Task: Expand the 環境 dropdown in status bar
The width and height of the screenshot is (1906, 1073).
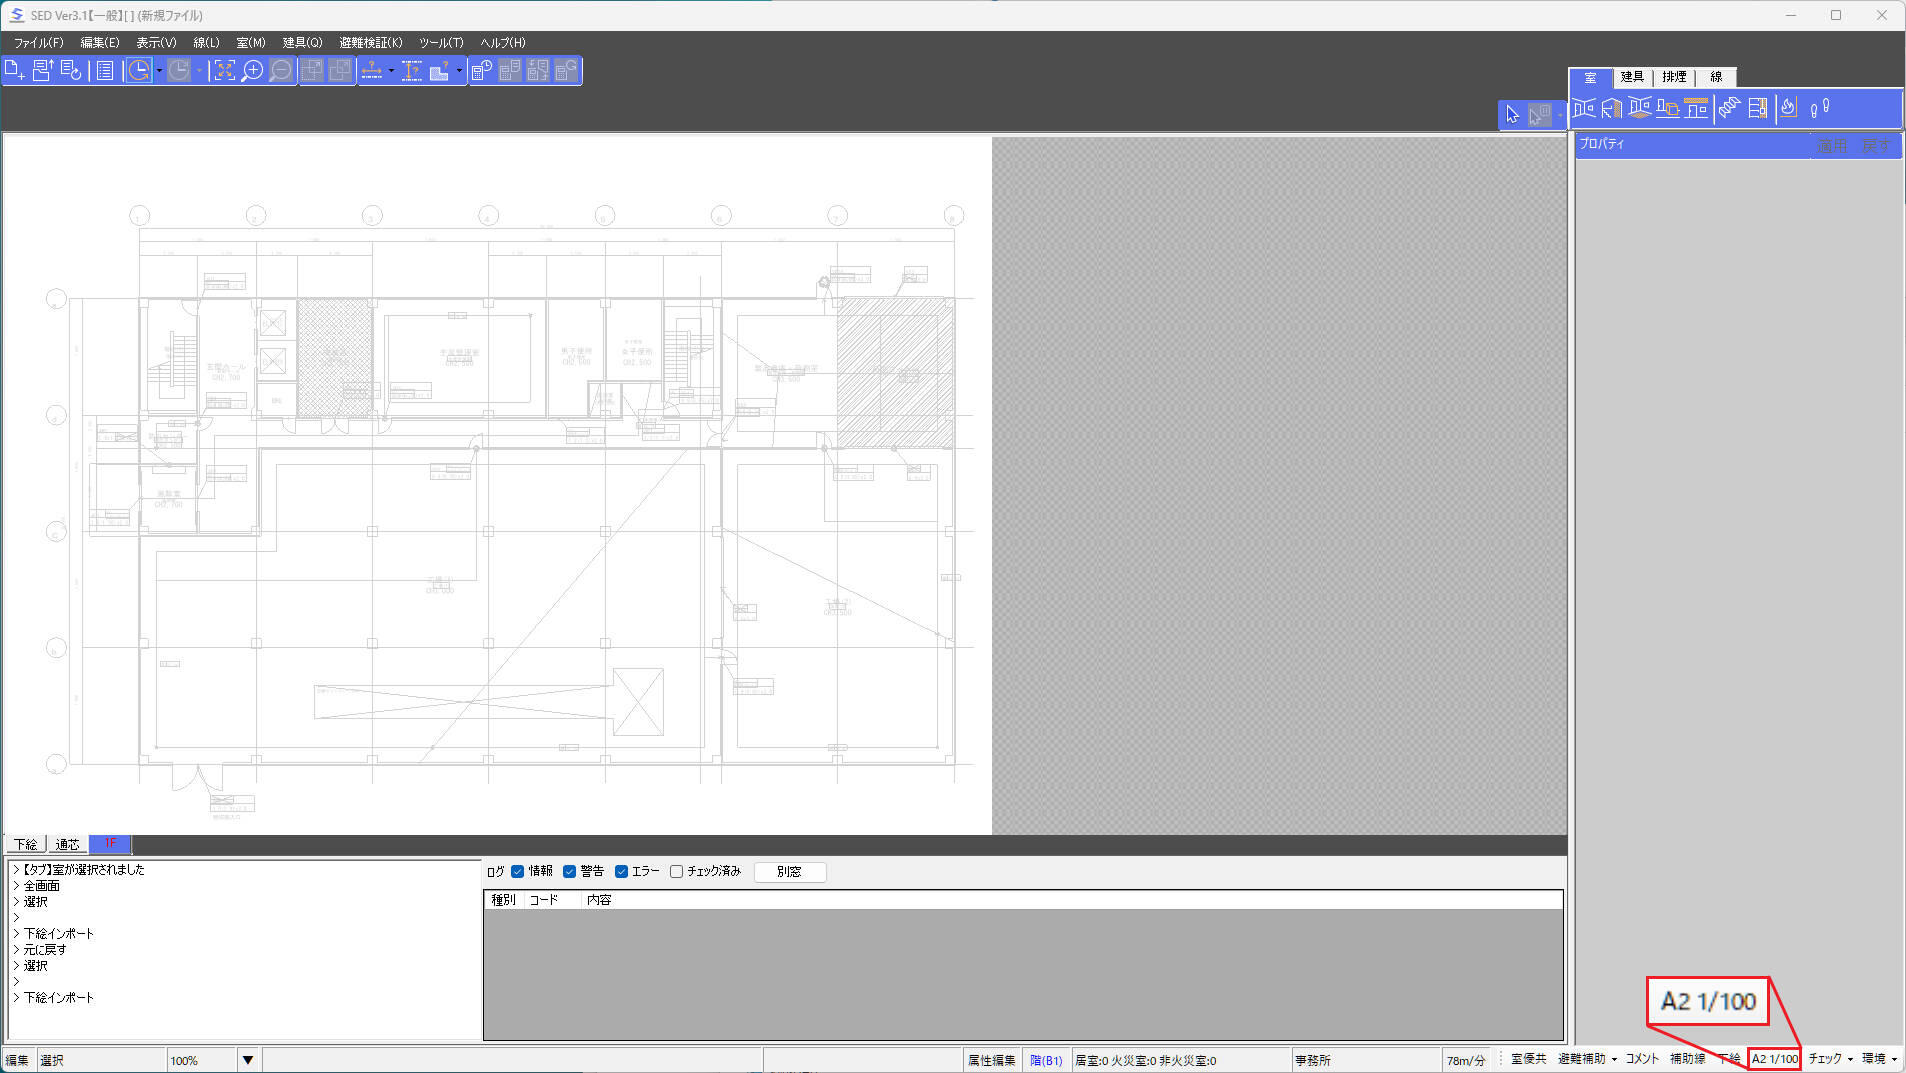Action: [1879, 1059]
